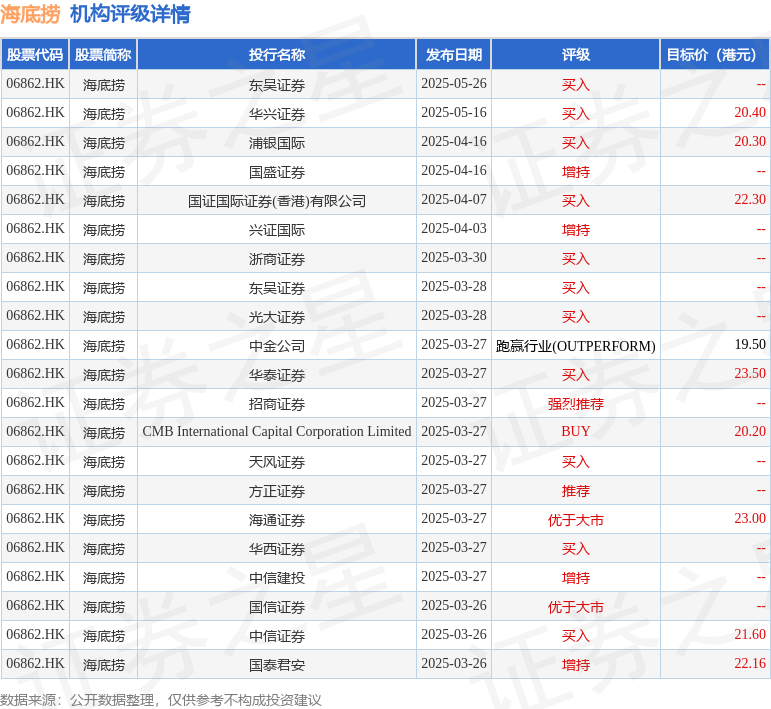Click the 机构评级详情 heading

(130, 14)
